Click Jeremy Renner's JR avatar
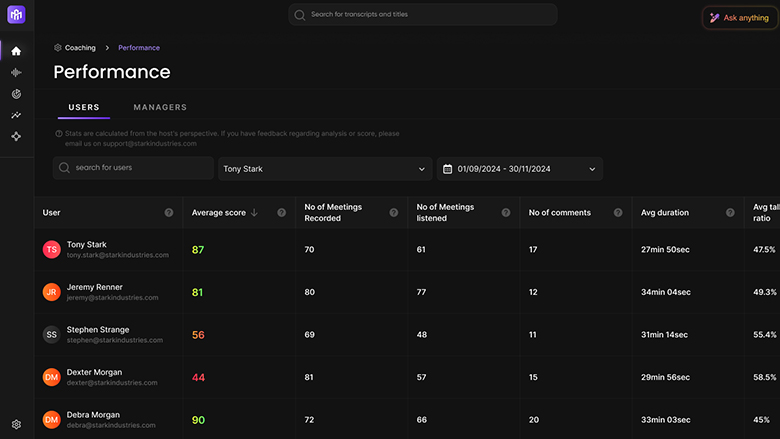Image resolution: width=780 pixels, height=439 pixels. (x=51, y=292)
